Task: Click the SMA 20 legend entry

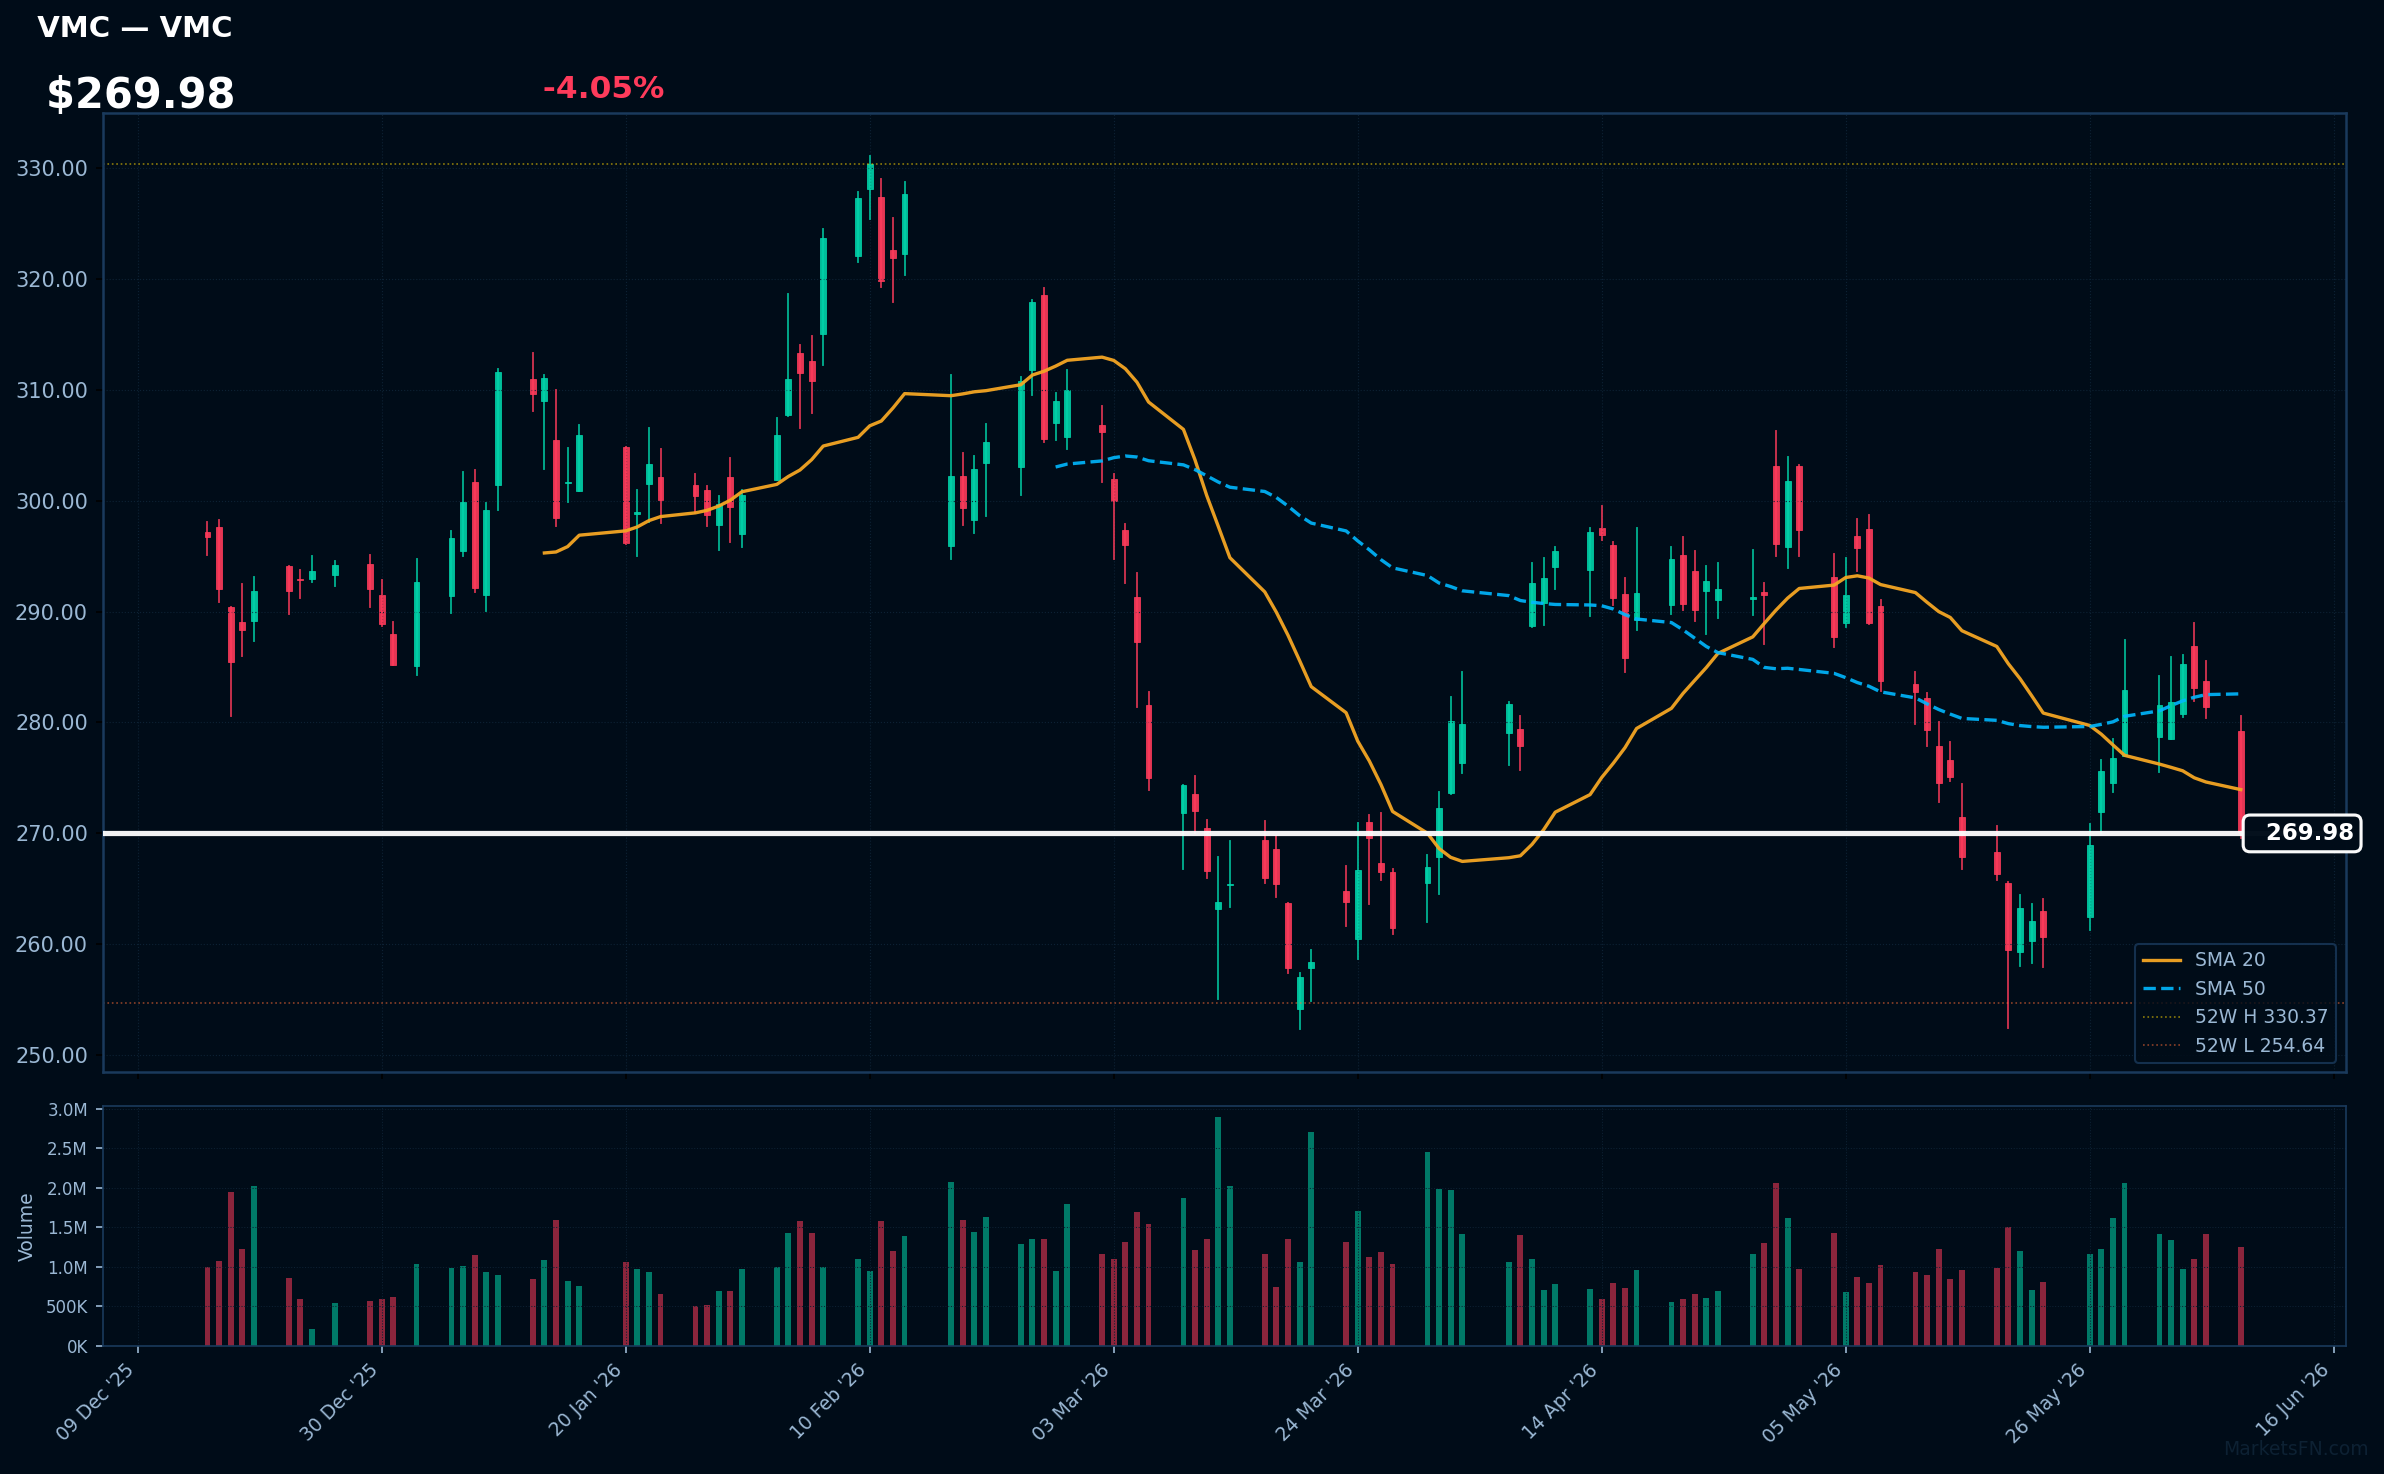Action: [x=2229, y=960]
